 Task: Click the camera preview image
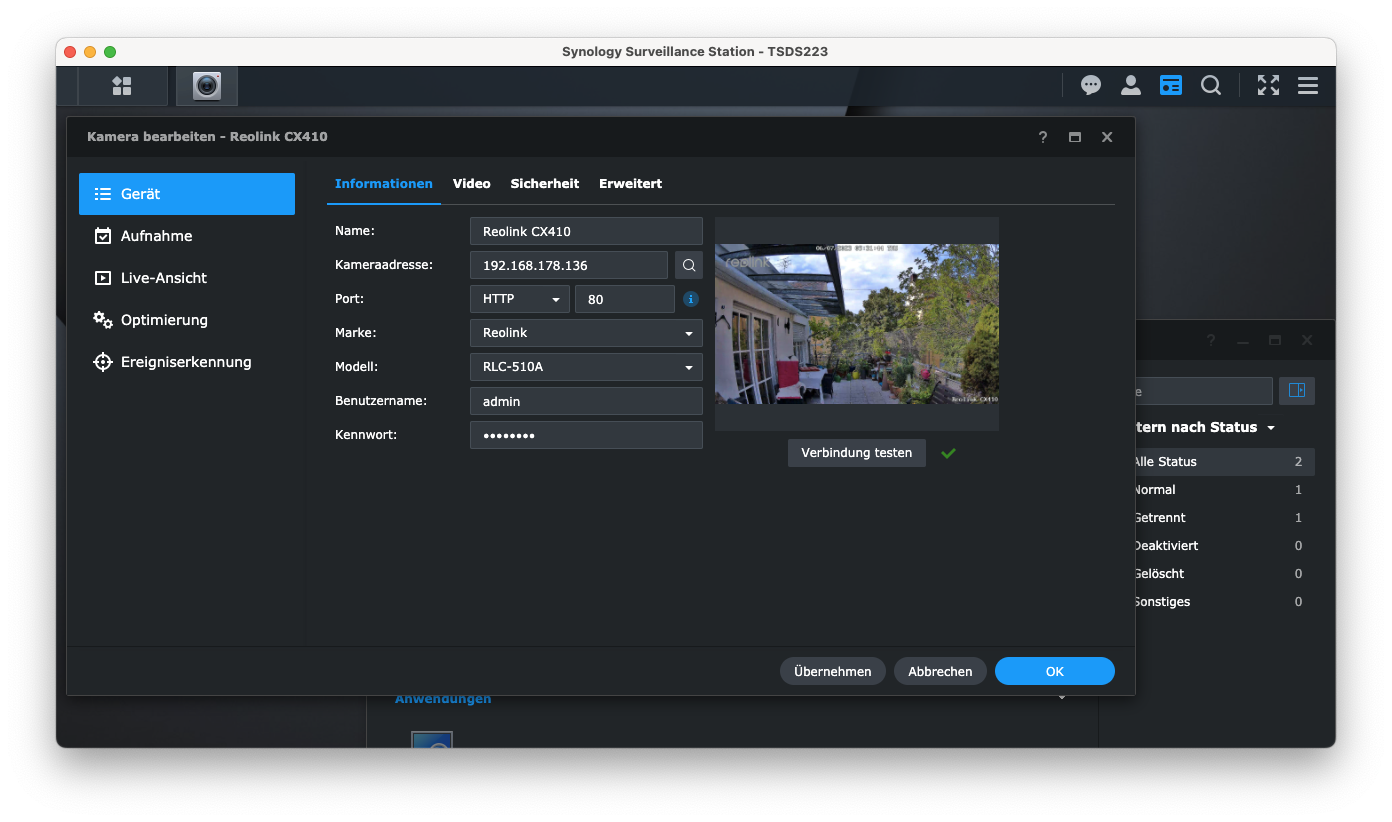(x=856, y=324)
